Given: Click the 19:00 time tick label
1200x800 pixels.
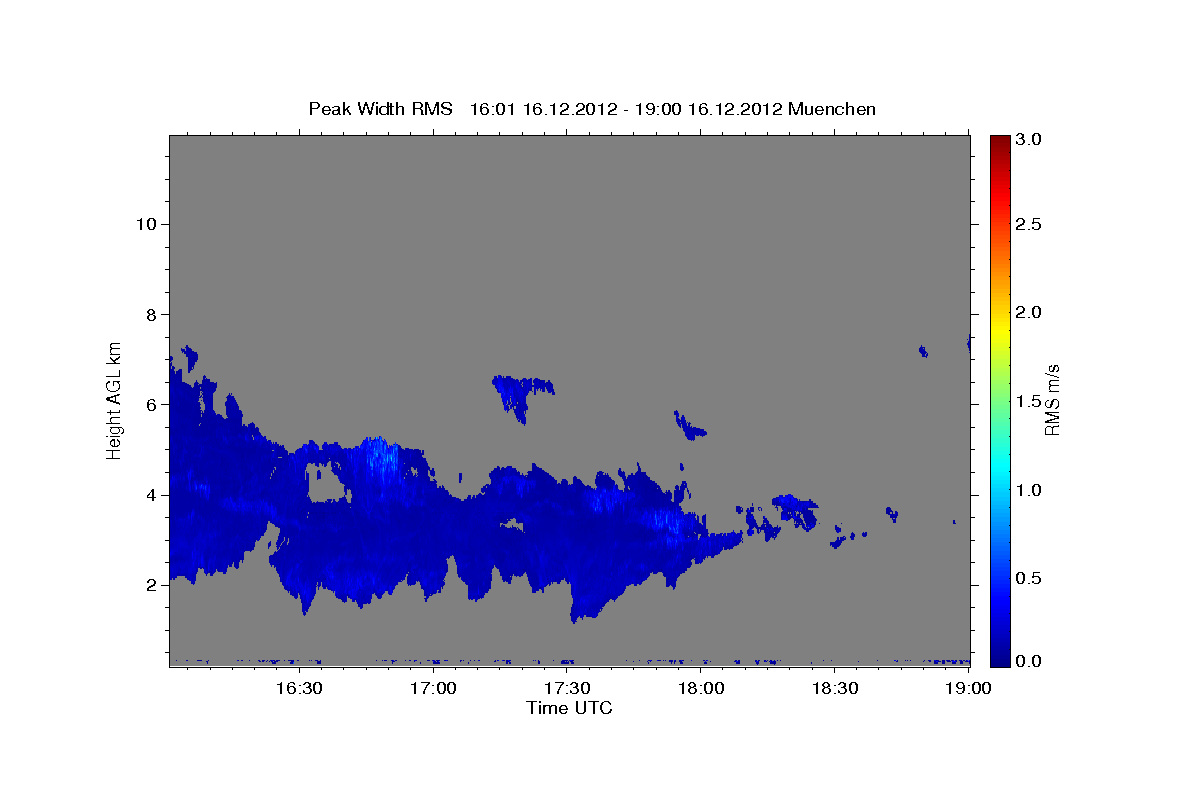Looking at the screenshot, I should coord(970,688).
